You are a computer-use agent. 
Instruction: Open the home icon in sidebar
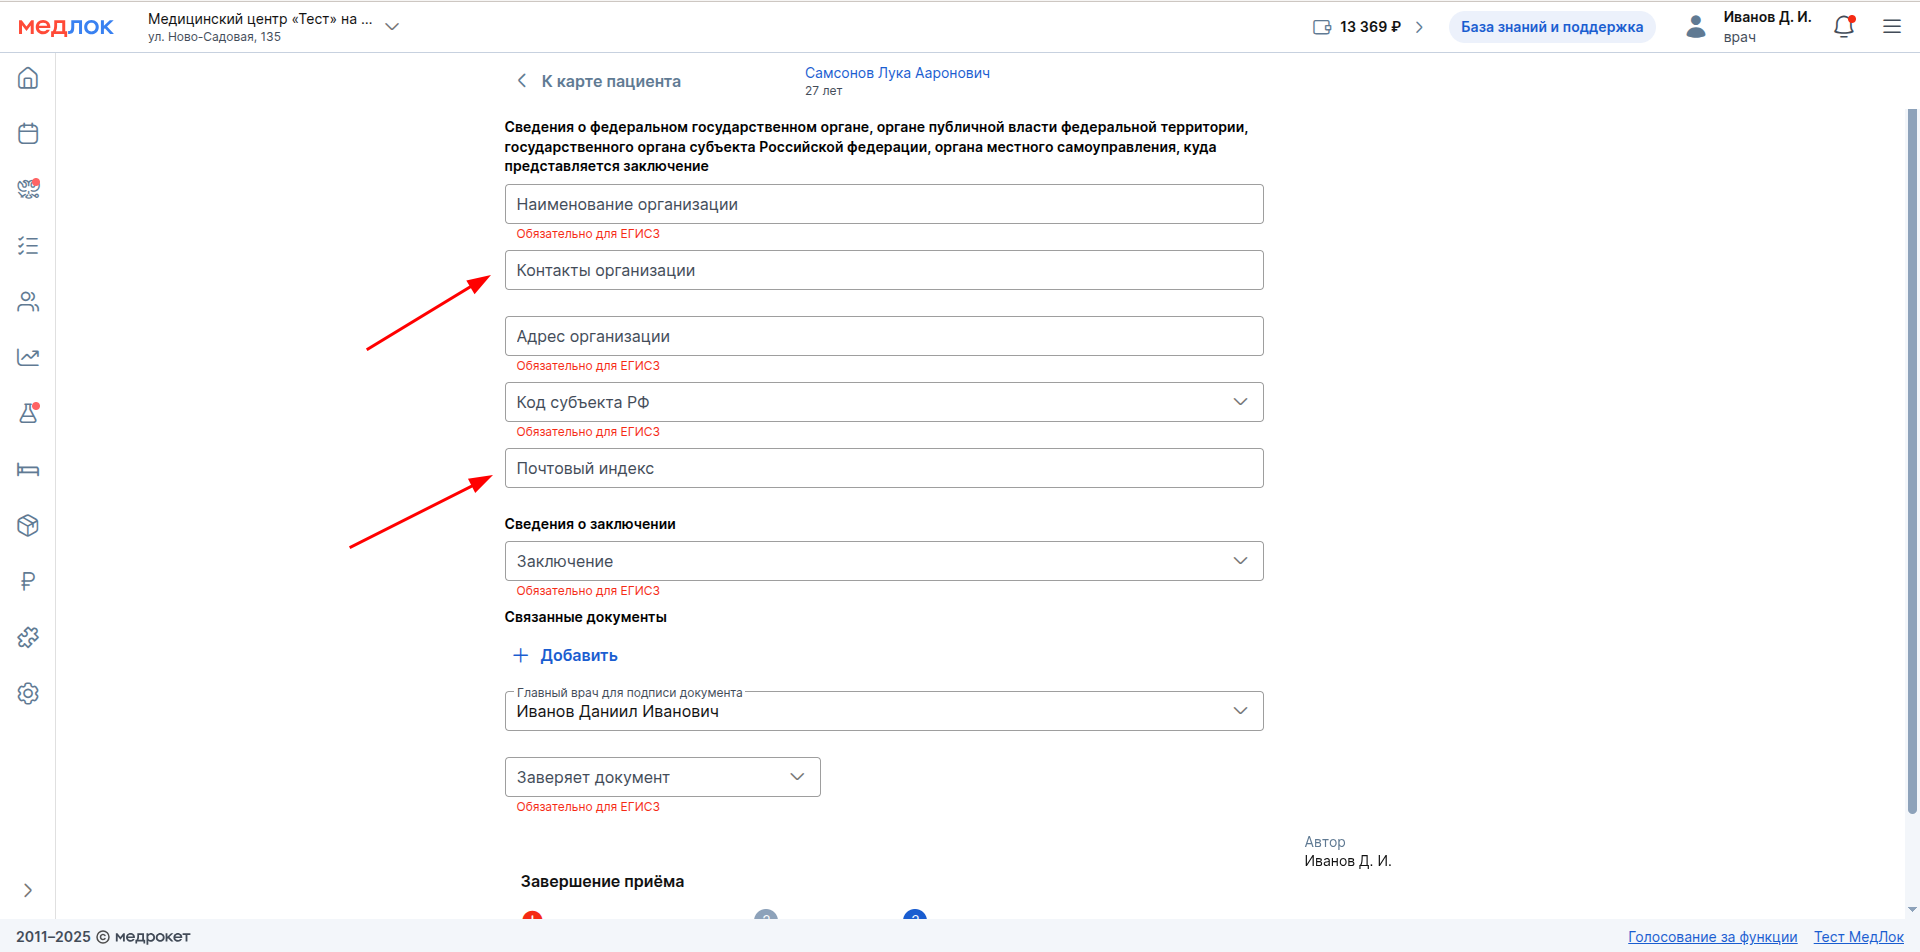click(x=28, y=78)
